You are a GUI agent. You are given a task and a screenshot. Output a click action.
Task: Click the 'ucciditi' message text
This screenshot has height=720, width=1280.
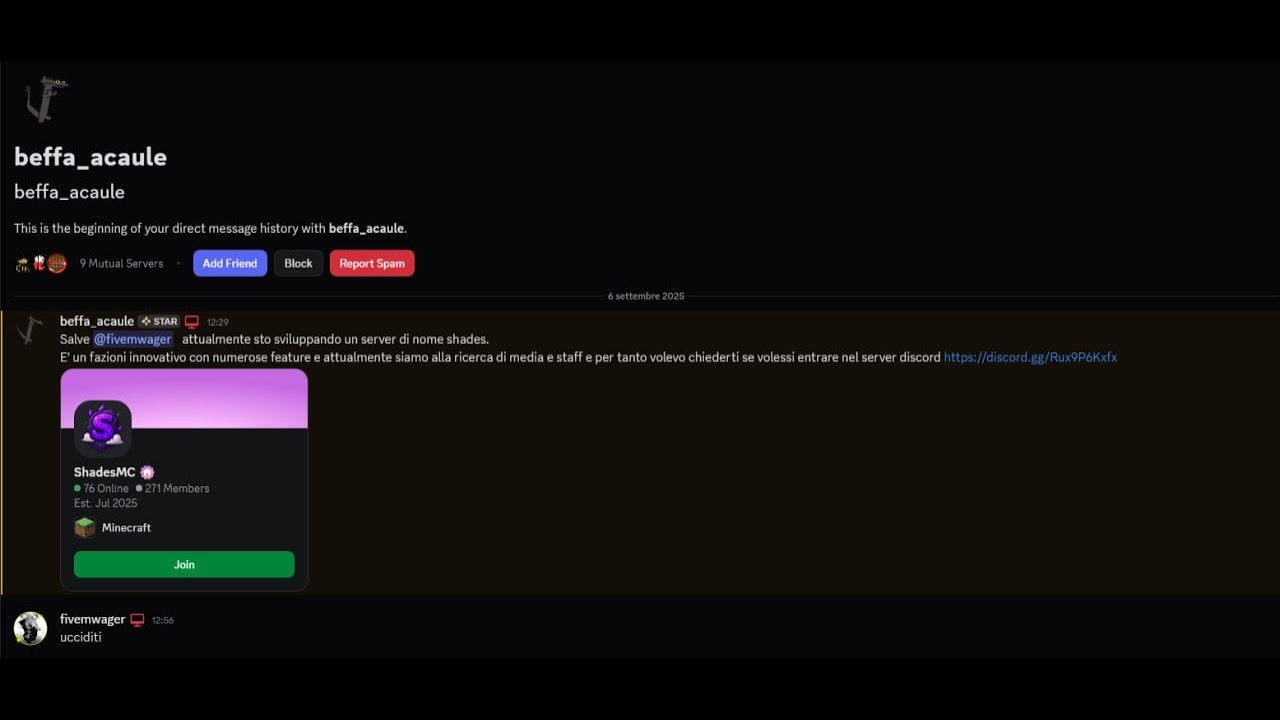point(80,637)
